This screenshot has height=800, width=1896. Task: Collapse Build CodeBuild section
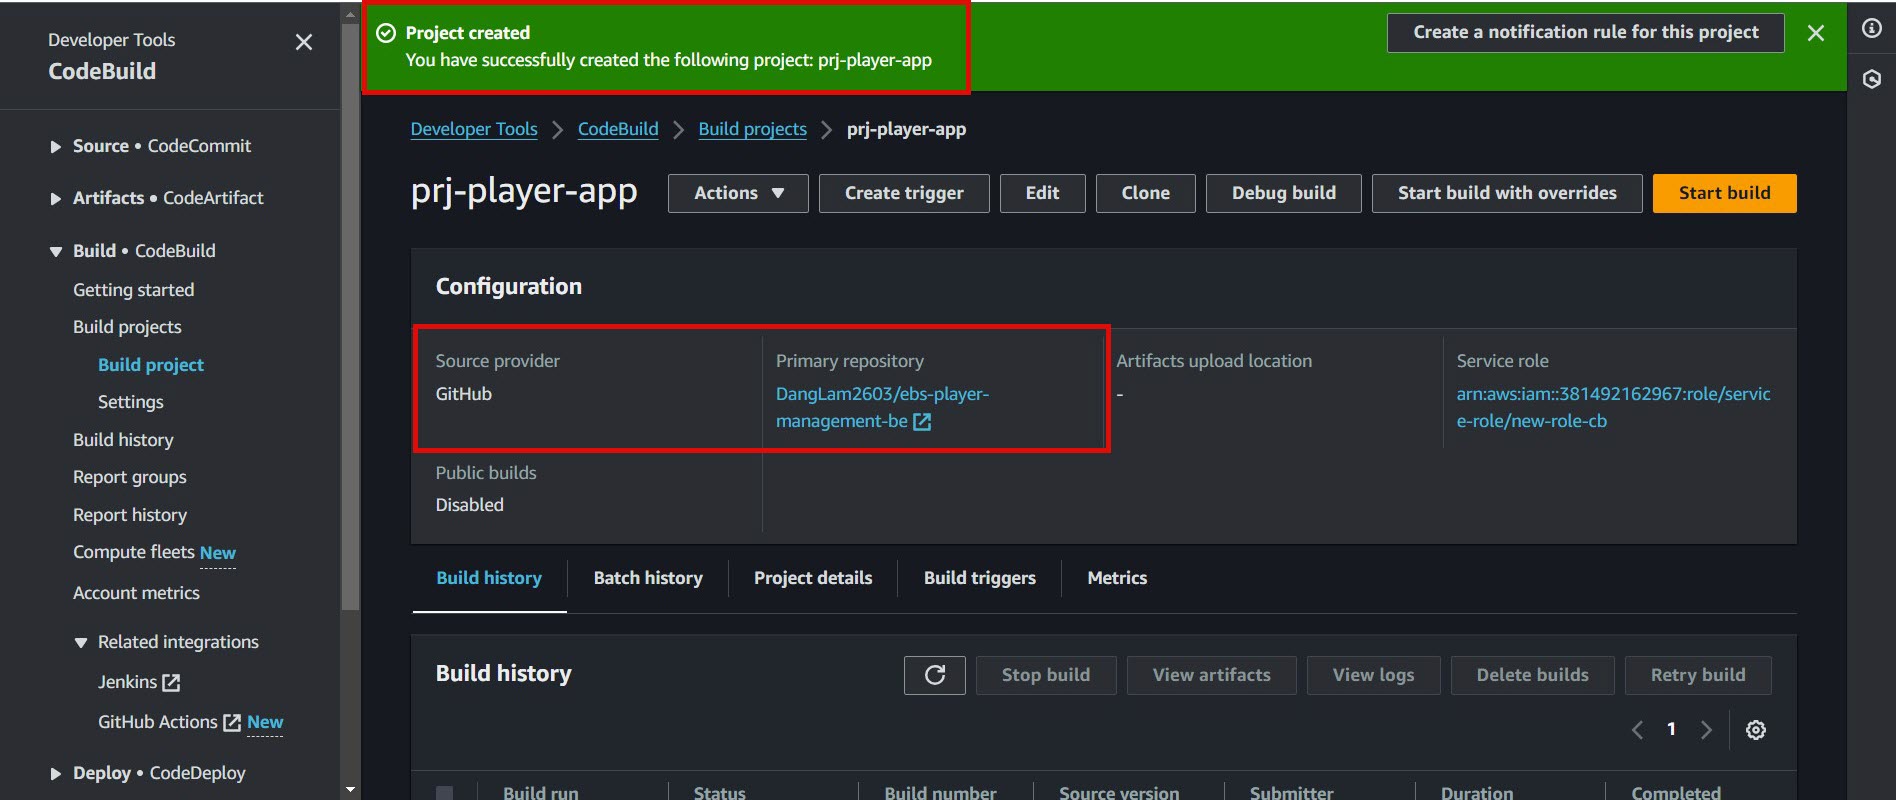coord(56,252)
